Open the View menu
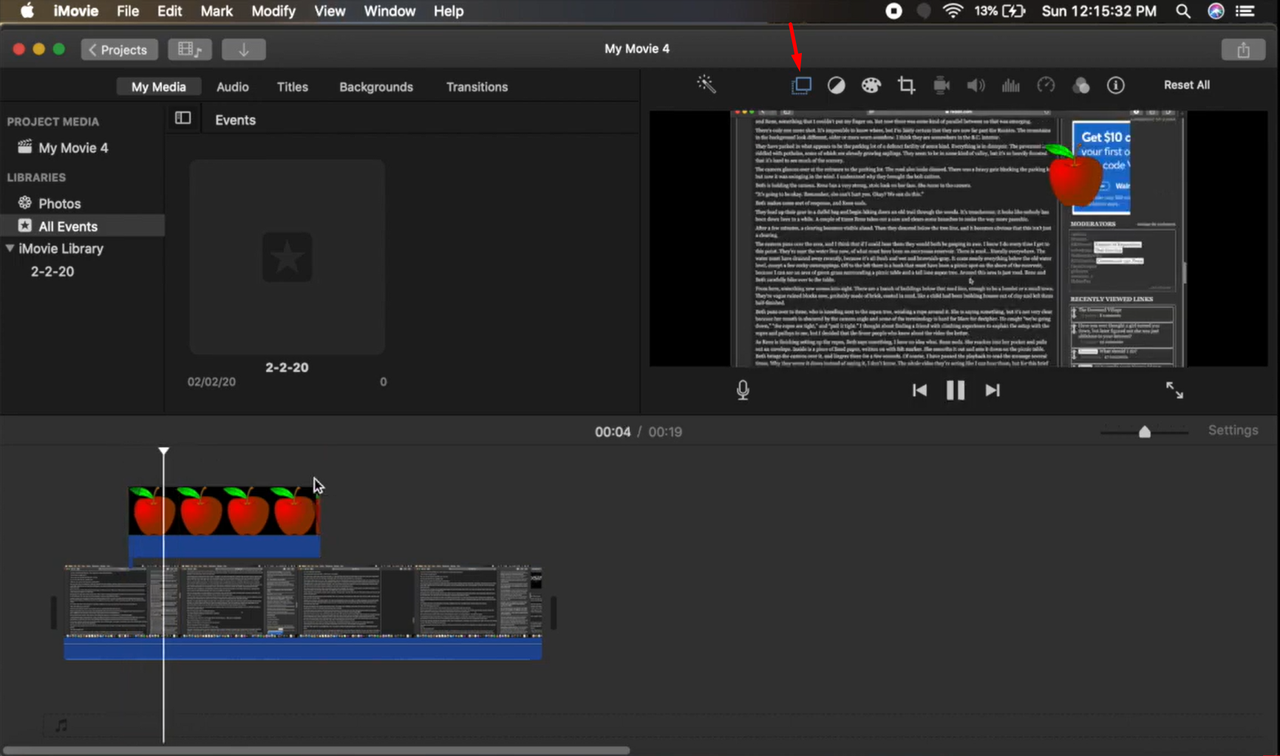The height and width of the screenshot is (756, 1280). click(x=330, y=11)
